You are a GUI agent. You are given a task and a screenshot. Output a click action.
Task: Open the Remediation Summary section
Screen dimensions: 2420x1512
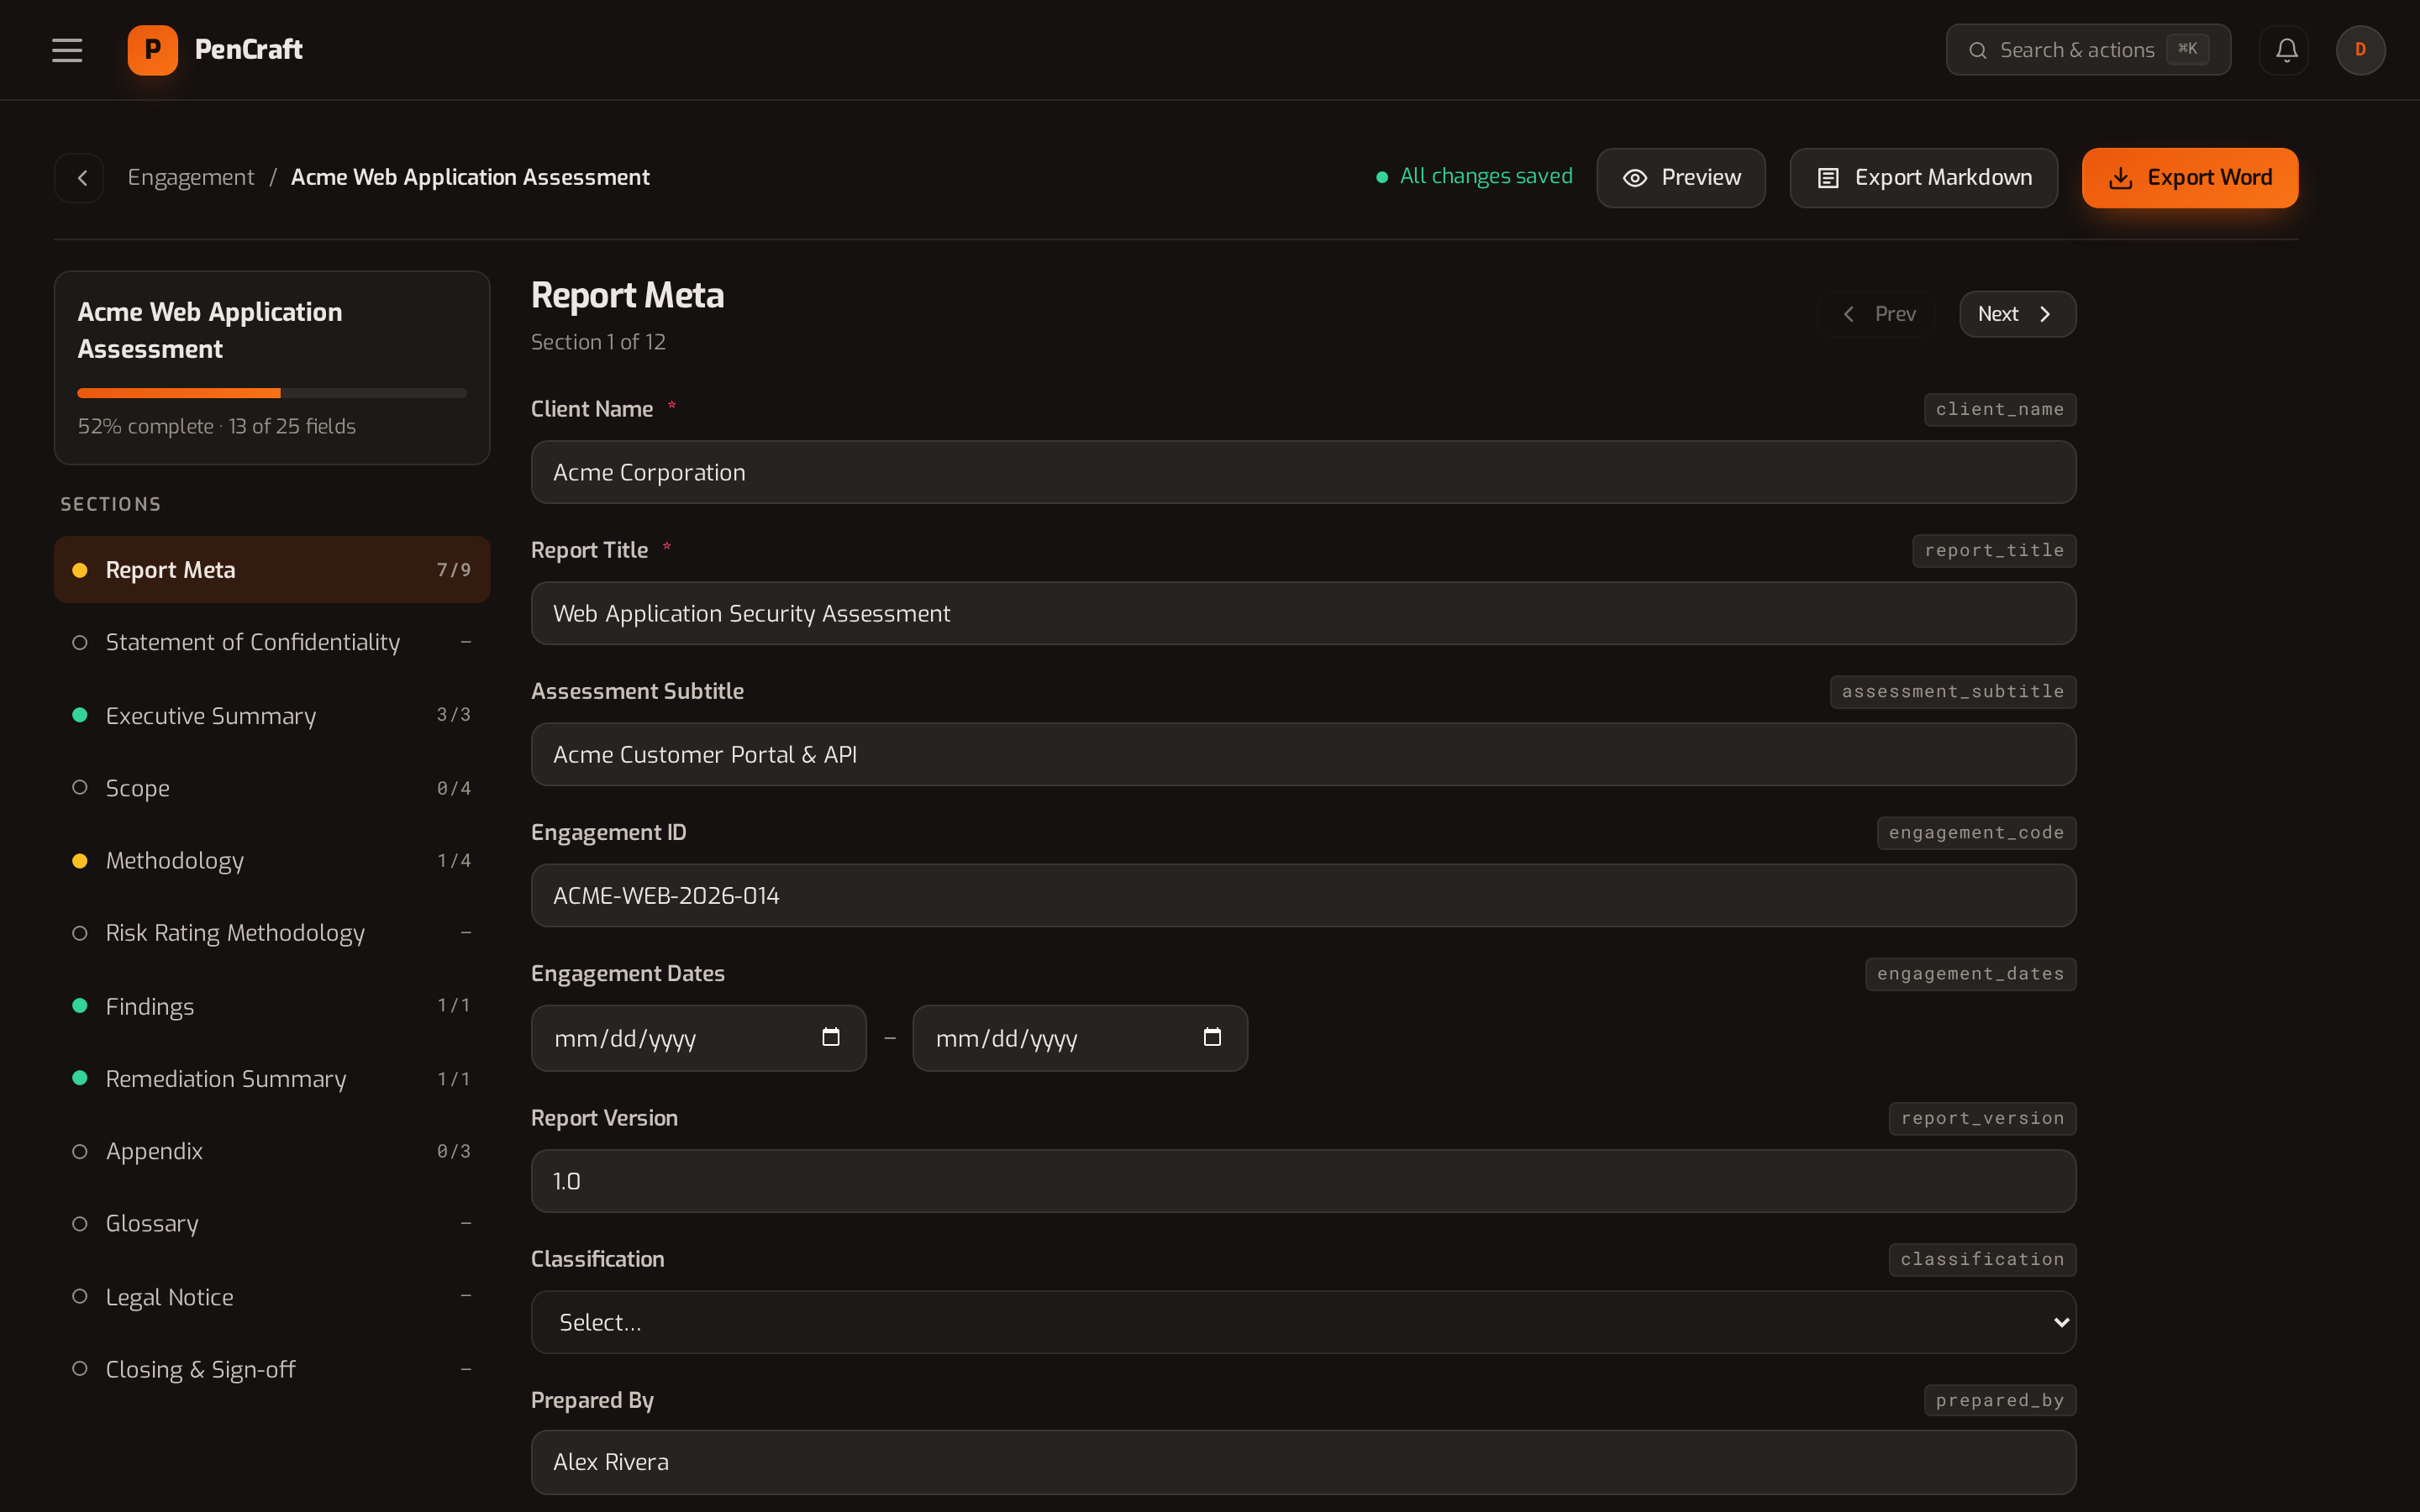272,1078
